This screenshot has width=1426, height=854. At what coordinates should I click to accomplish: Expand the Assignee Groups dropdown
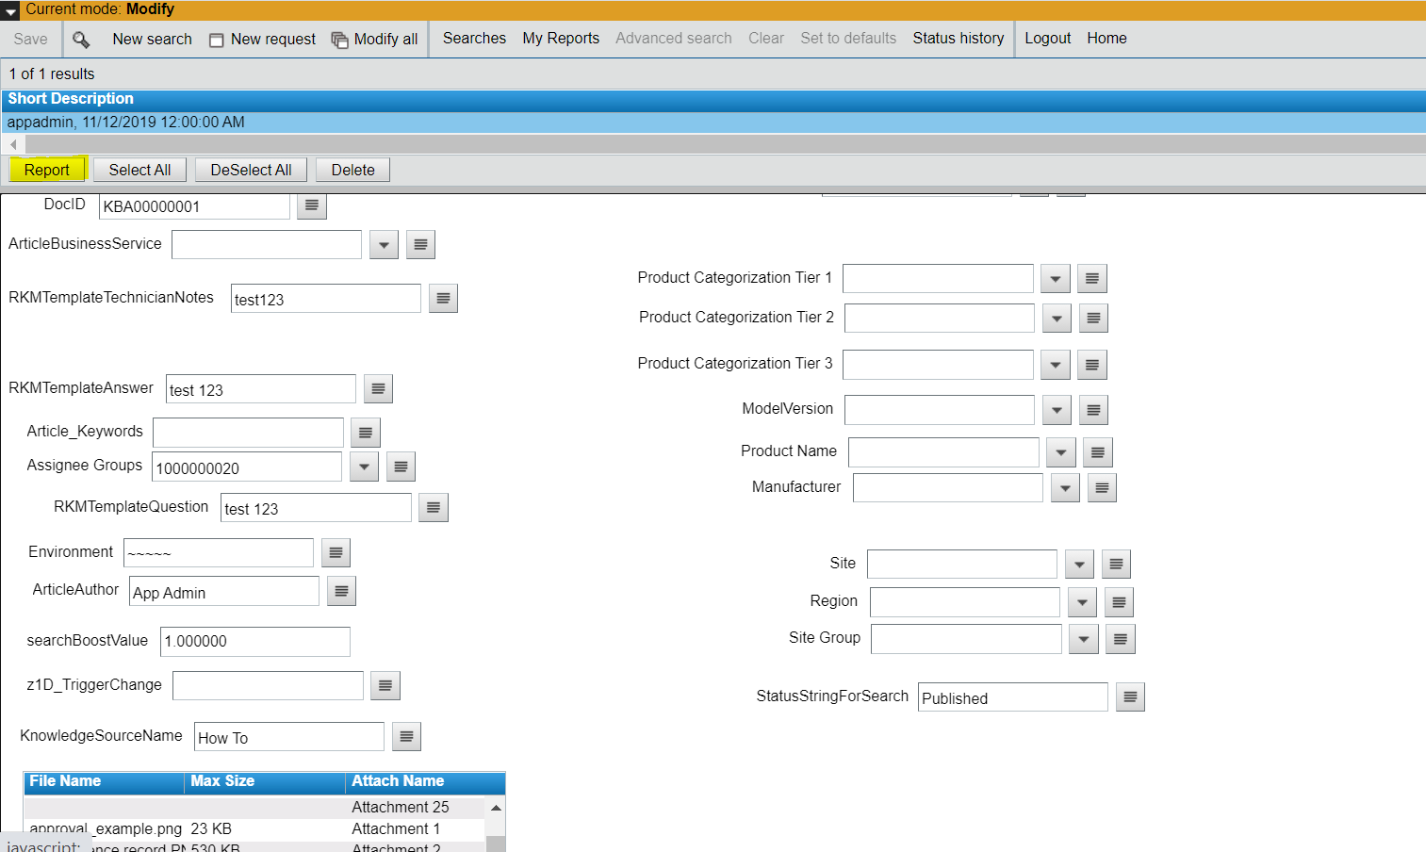point(364,466)
